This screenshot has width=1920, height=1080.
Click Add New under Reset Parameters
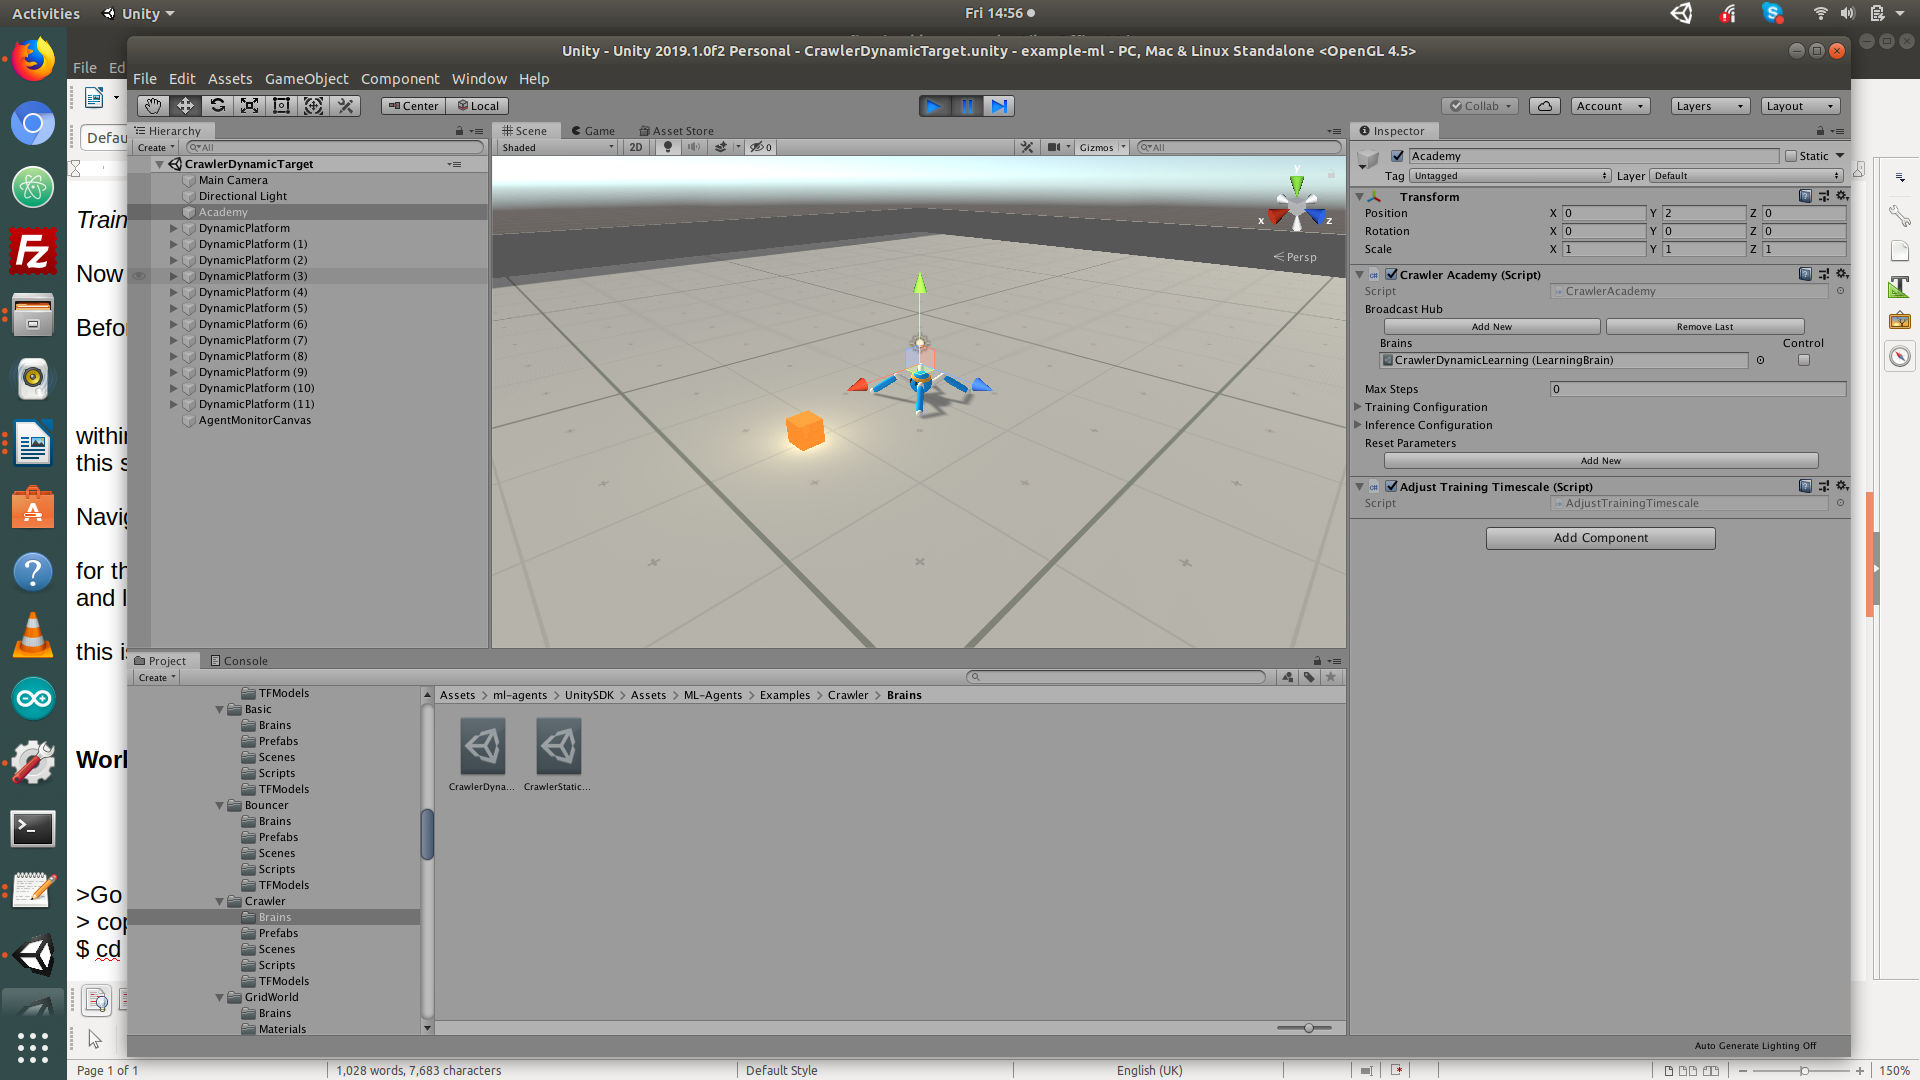pyautogui.click(x=1600, y=461)
